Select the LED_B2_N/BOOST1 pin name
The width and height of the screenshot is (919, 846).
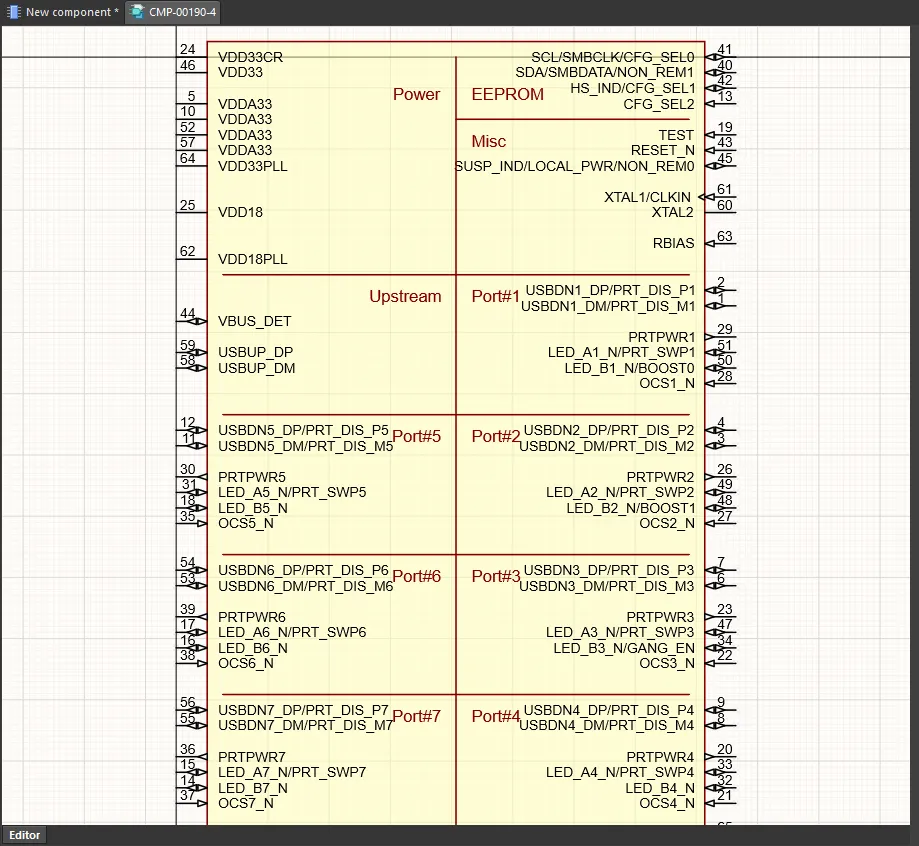tap(631, 508)
